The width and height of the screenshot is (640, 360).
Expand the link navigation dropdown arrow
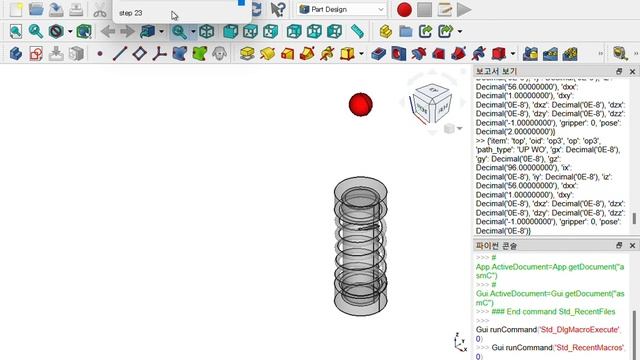coord(162,31)
